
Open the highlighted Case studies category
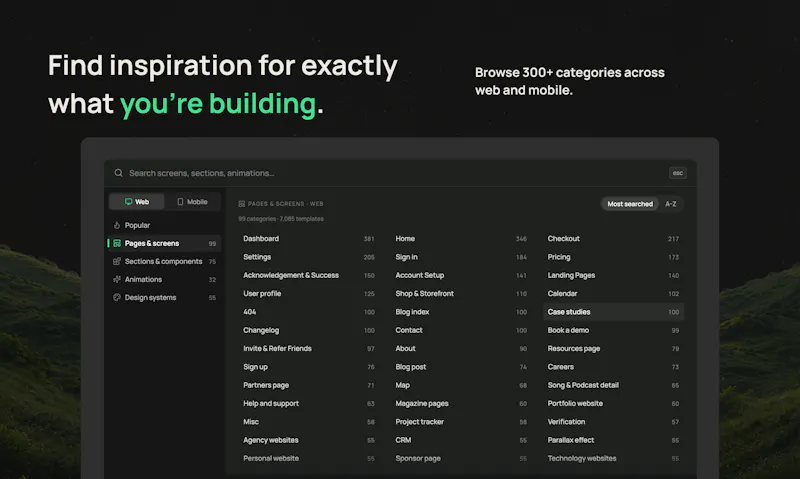click(613, 312)
